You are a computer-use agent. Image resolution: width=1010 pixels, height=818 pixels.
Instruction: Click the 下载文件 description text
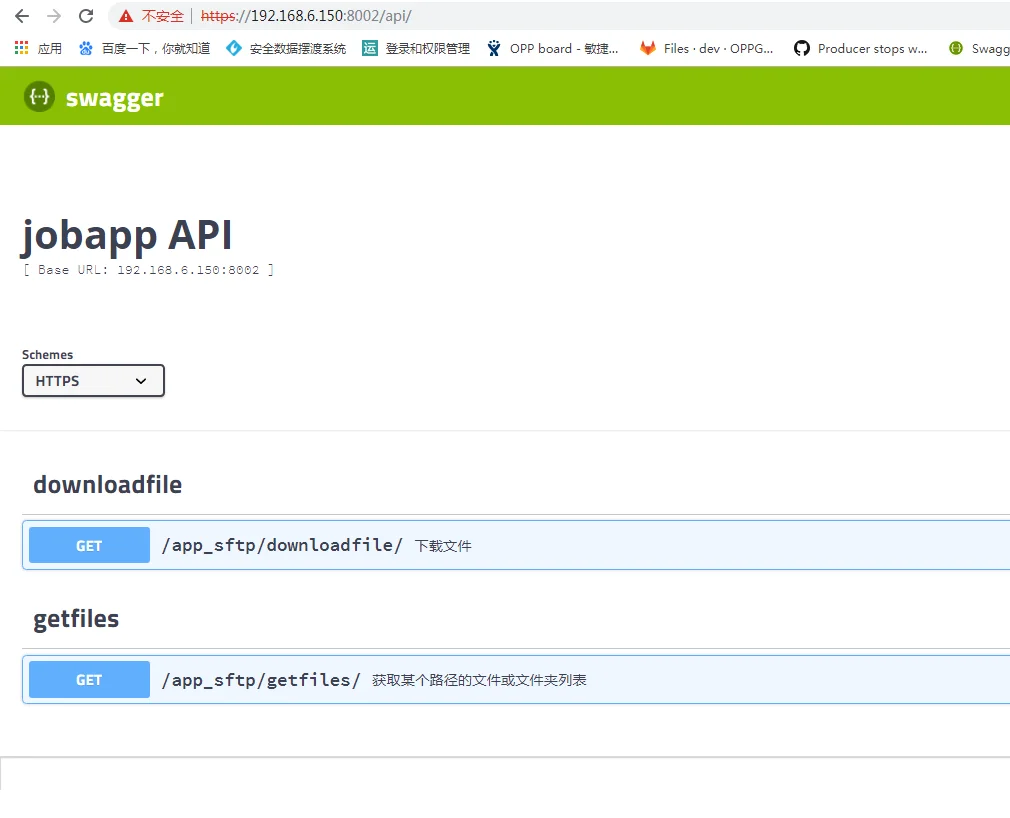coord(443,546)
